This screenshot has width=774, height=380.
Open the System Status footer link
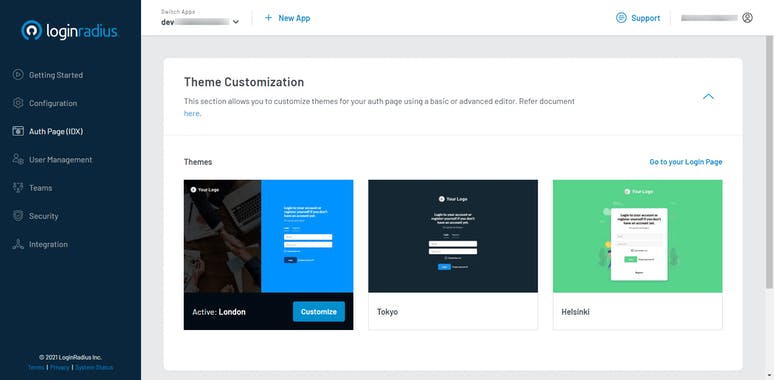(94, 367)
